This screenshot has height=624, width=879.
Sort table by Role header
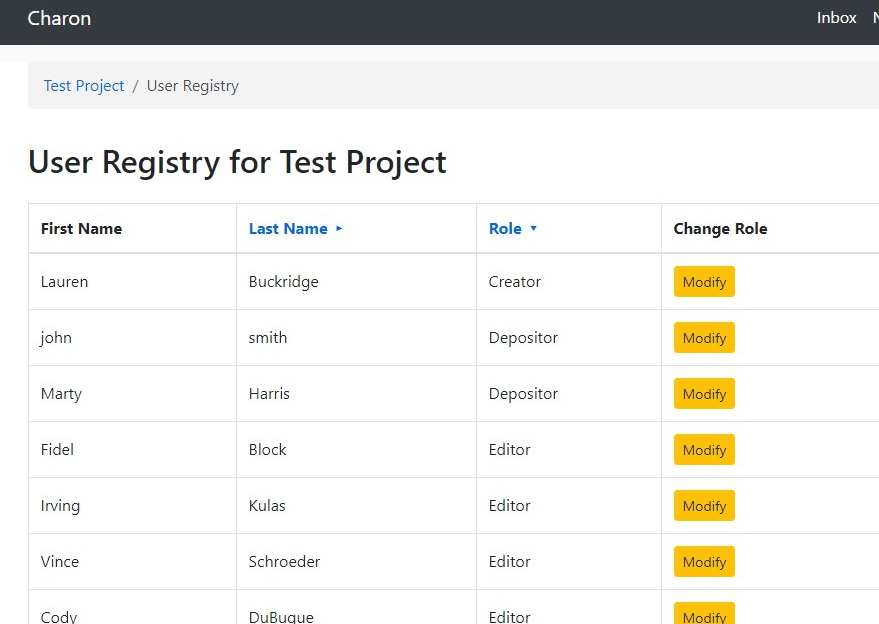pos(505,229)
